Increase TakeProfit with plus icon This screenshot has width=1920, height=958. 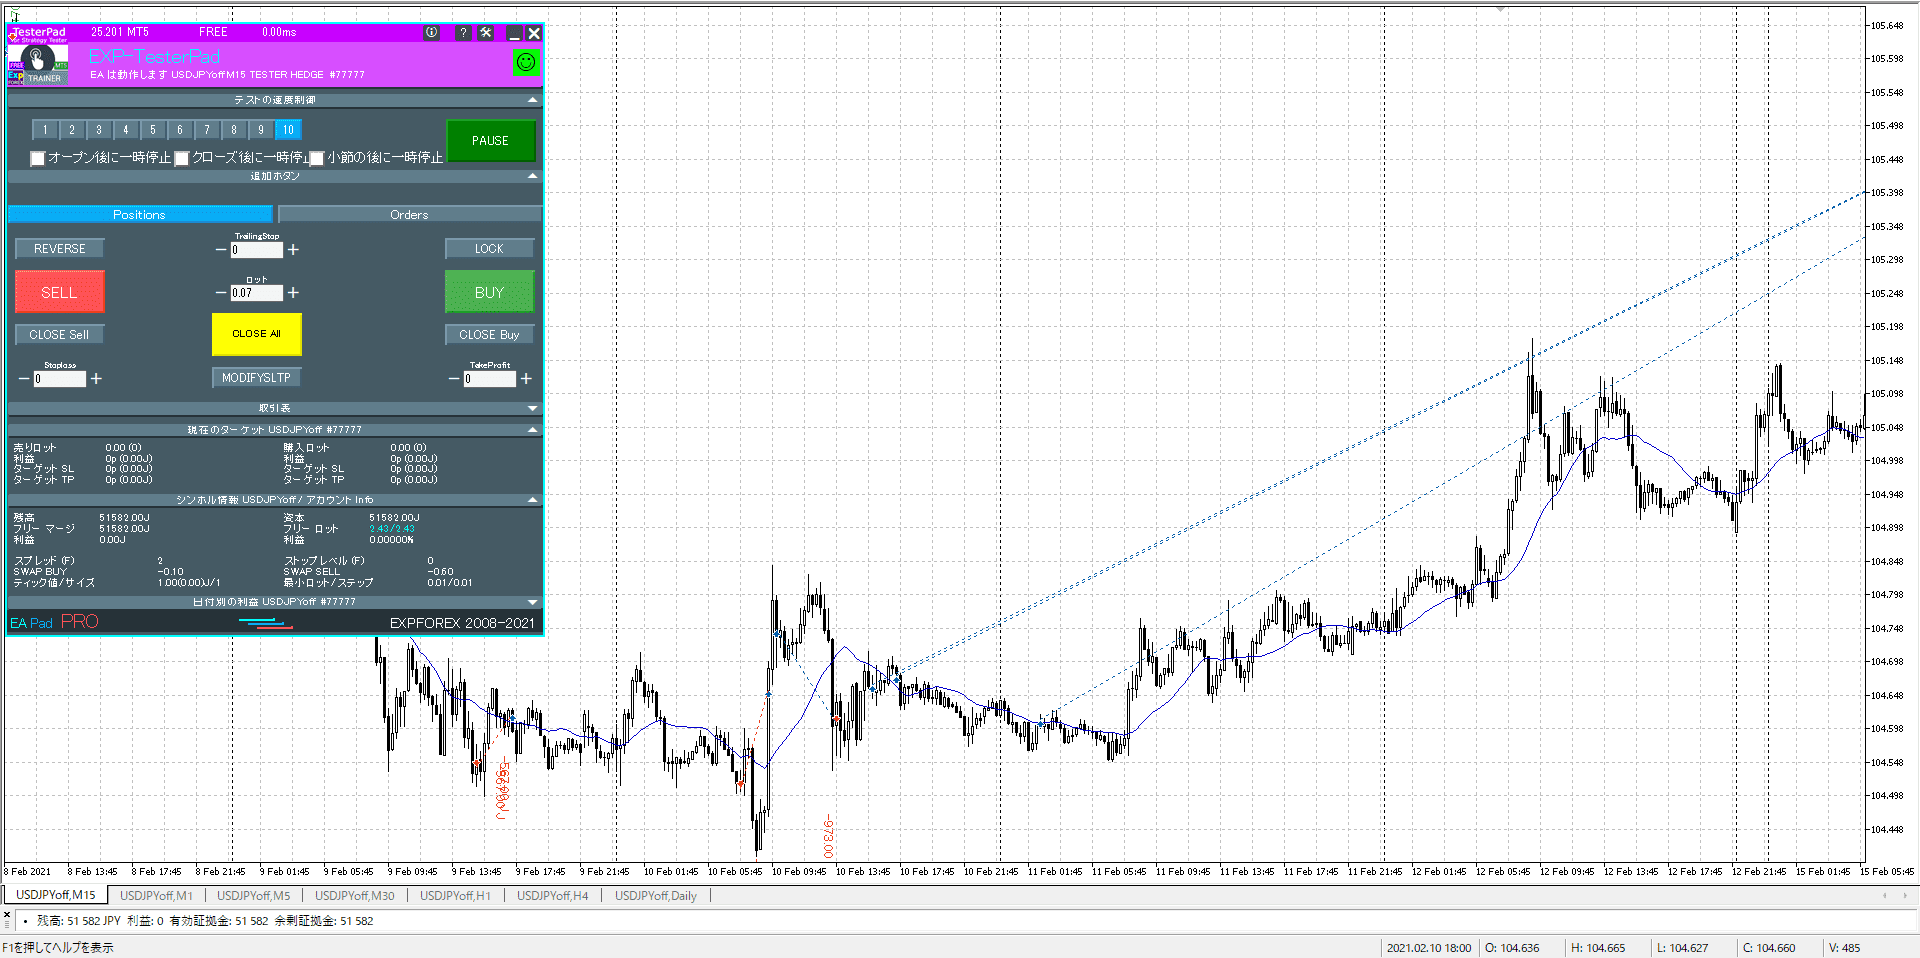(526, 379)
